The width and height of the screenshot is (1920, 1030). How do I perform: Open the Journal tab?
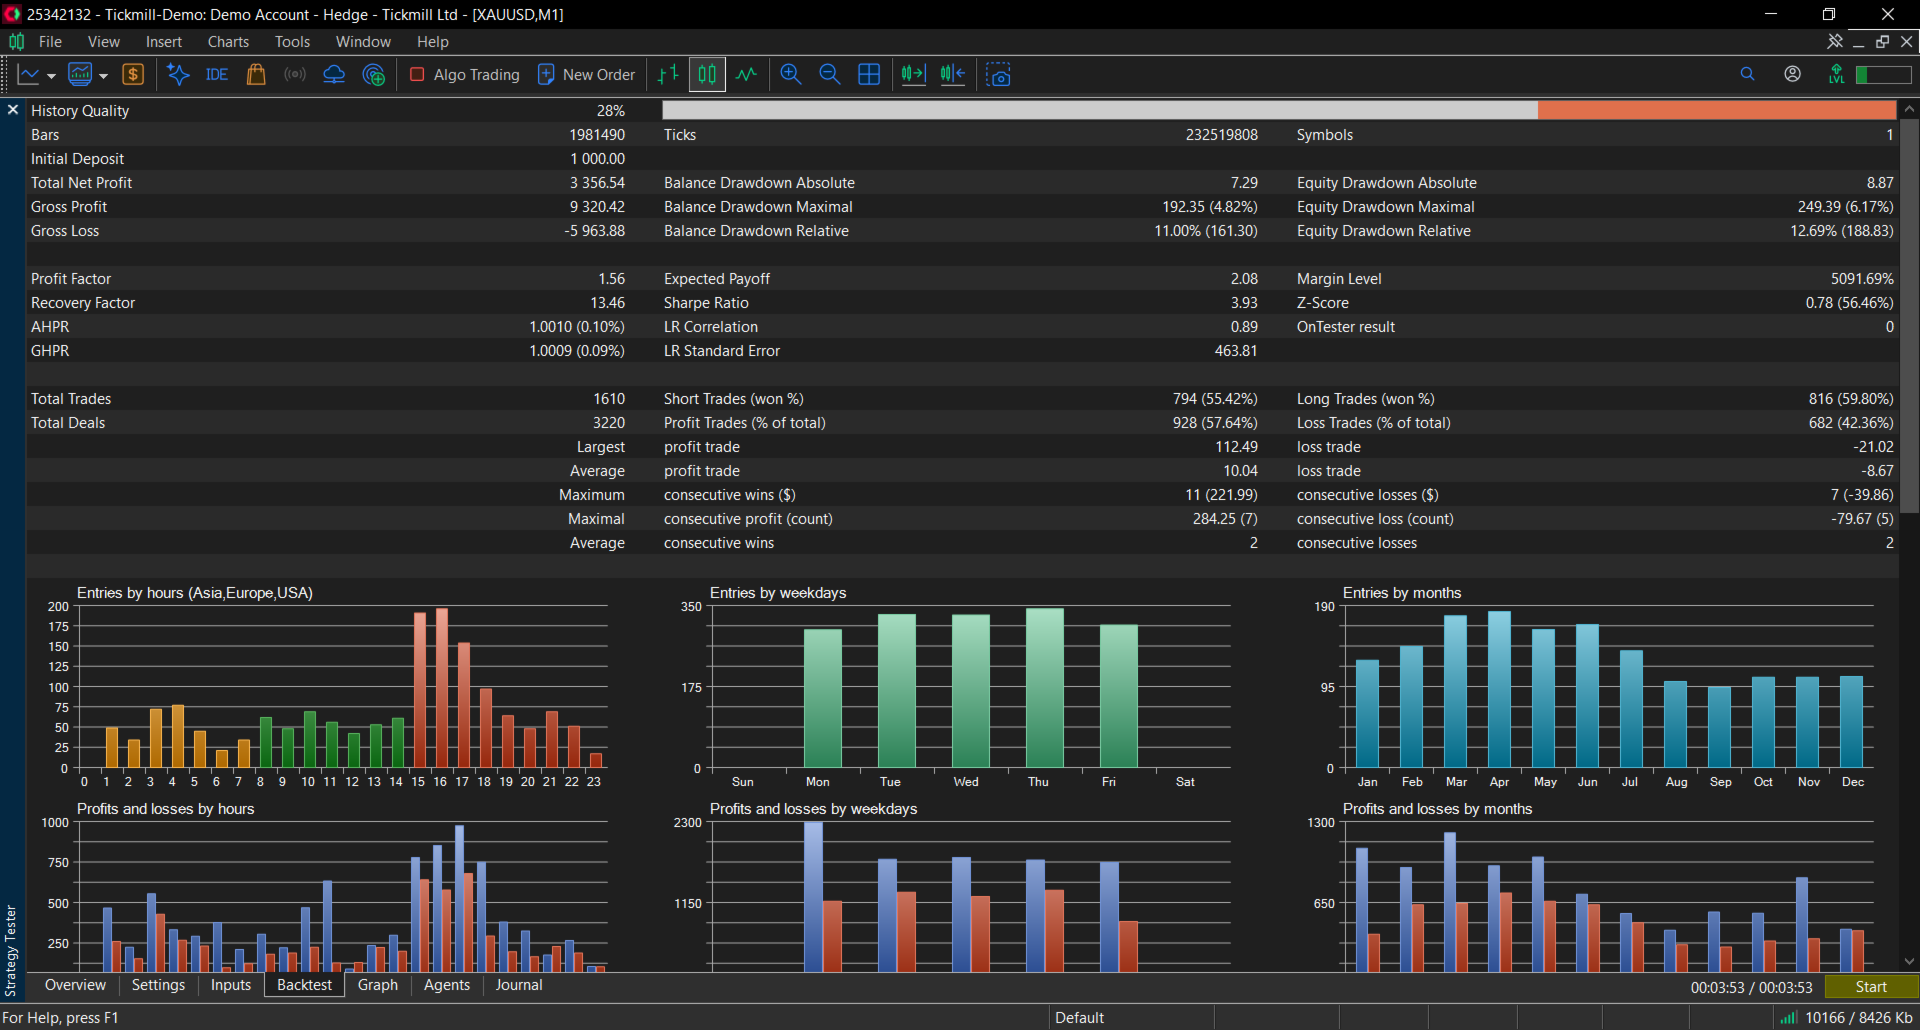(x=519, y=985)
